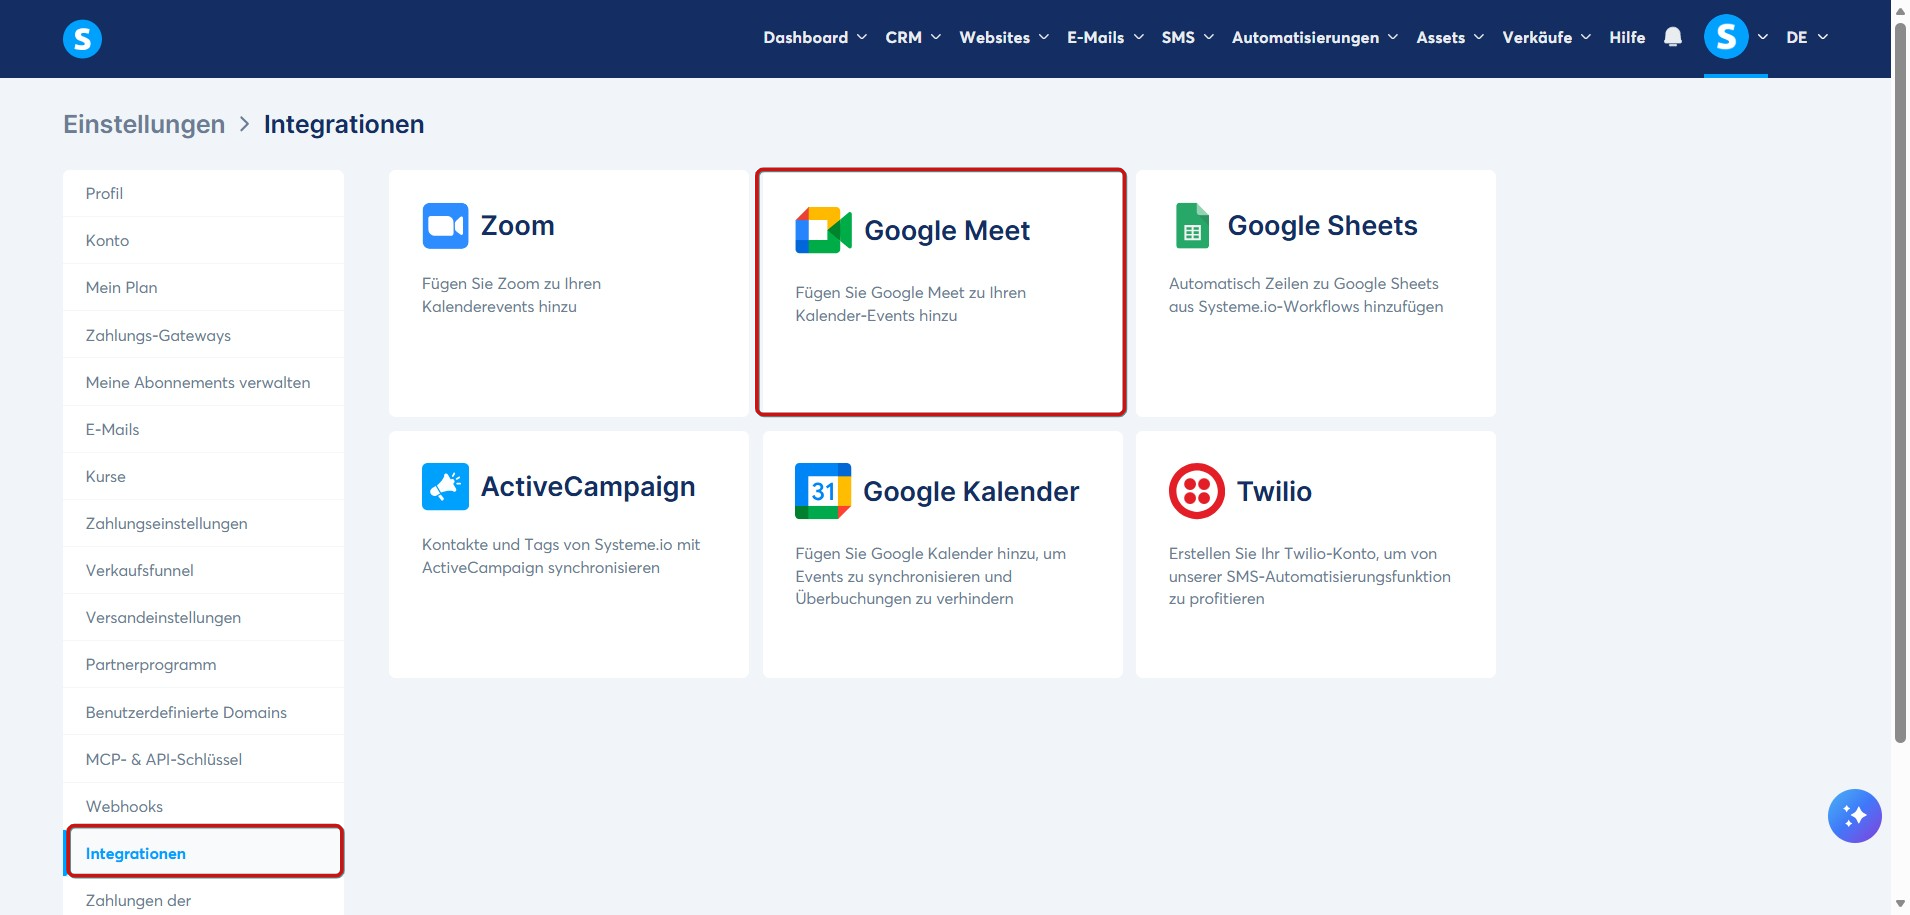Click 'Erstellen Sie Ihr Twilio-Konto' description
1910x915 pixels.
pyautogui.click(x=1310, y=576)
